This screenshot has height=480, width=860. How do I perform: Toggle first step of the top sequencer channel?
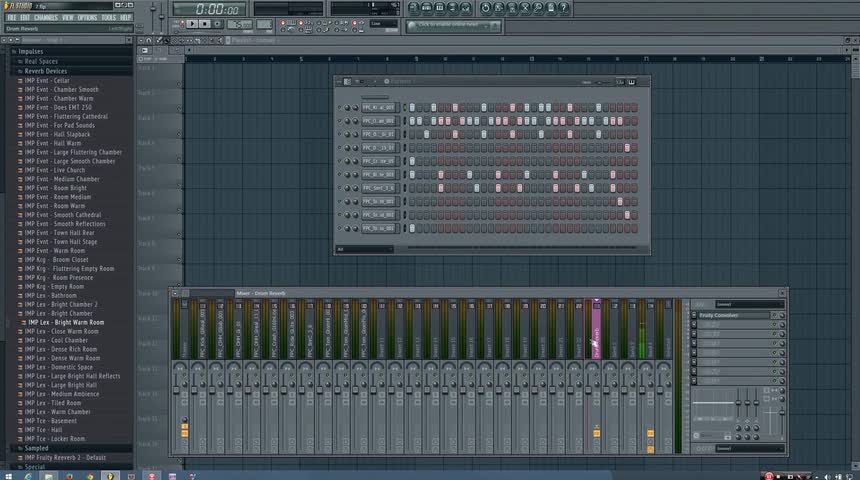[412, 108]
